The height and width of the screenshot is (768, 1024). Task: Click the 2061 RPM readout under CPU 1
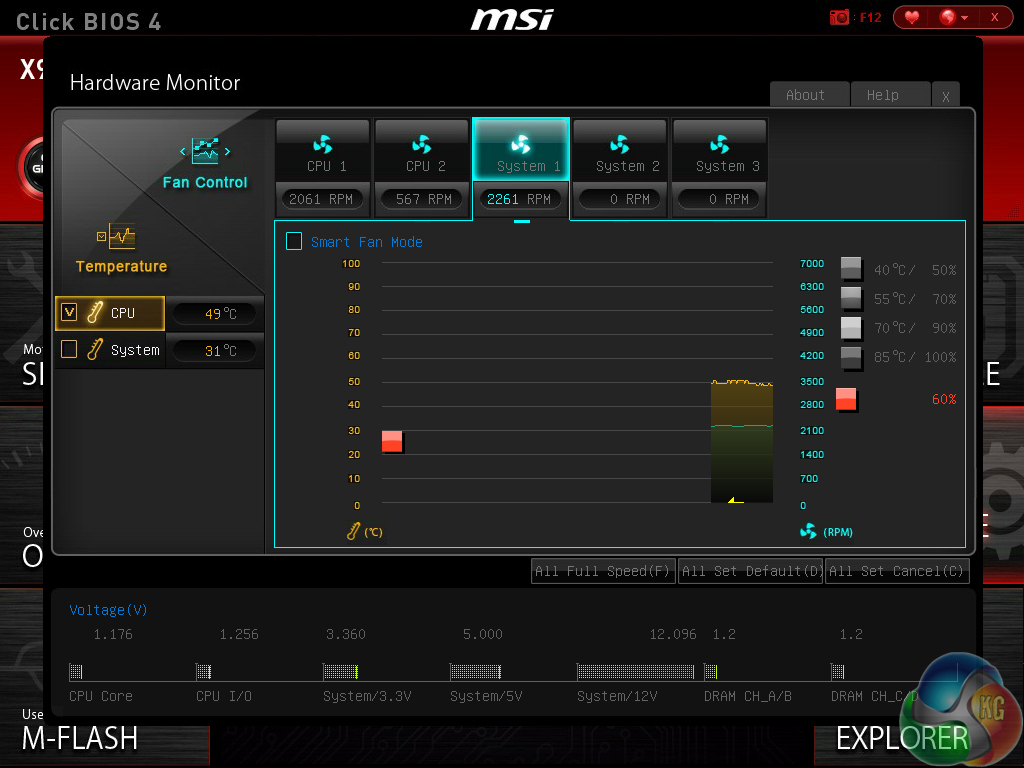pyautogui.click(x=321, y=199)
